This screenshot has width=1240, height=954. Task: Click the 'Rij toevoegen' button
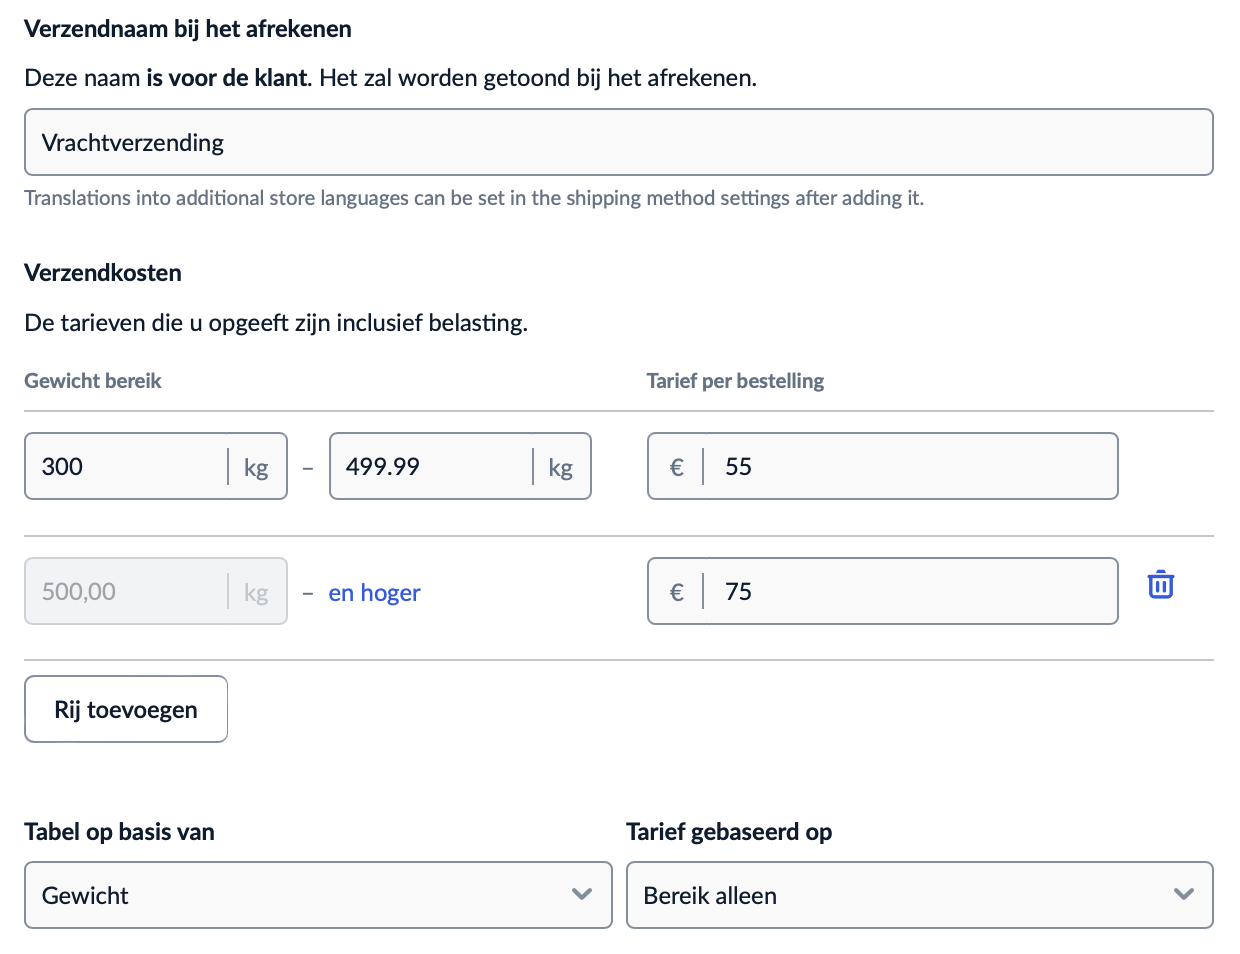coord(126,709)
